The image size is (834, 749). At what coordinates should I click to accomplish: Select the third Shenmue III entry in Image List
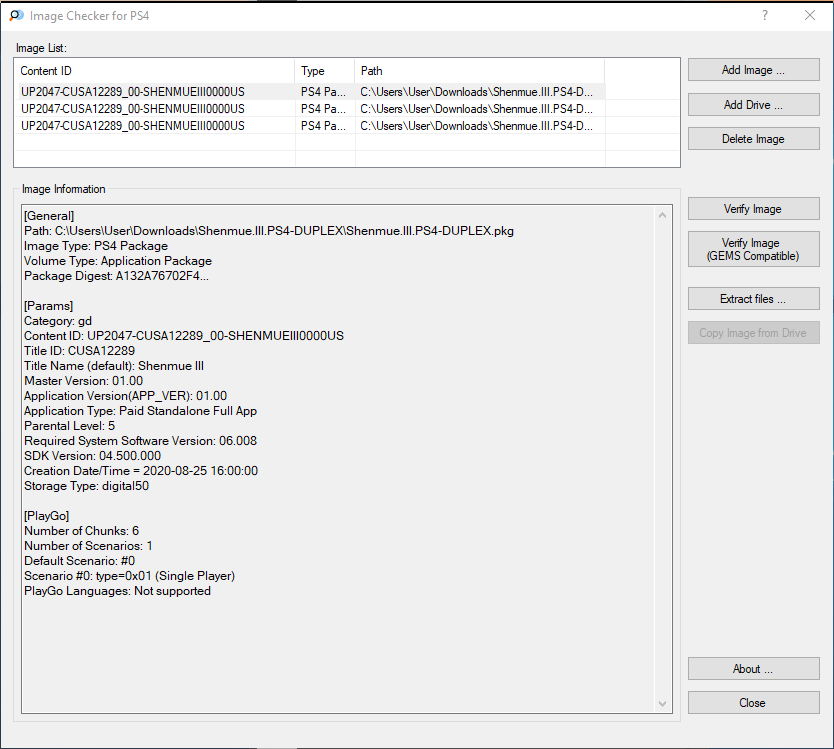[x=312, y=126]
